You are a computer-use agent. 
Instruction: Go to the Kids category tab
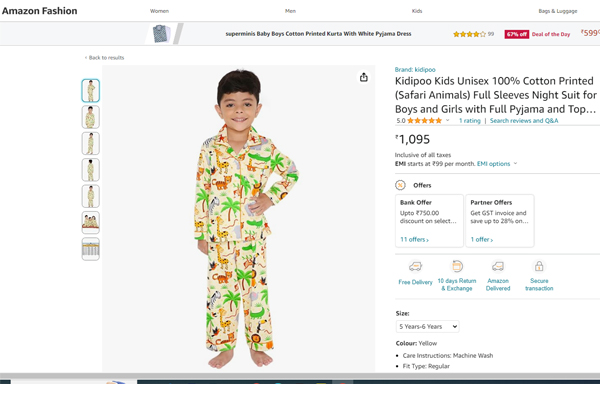tap(417, 10)
